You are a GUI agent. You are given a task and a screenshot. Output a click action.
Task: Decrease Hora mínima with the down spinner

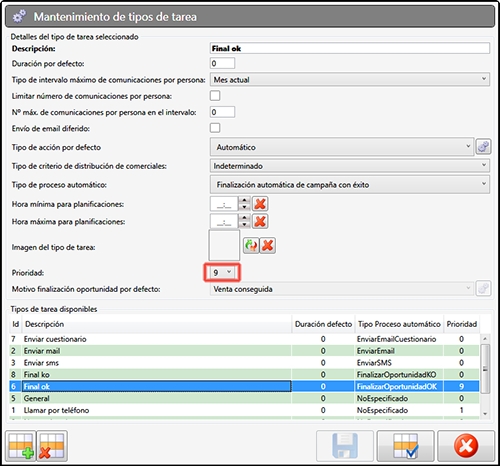click(x=245, y=207)
